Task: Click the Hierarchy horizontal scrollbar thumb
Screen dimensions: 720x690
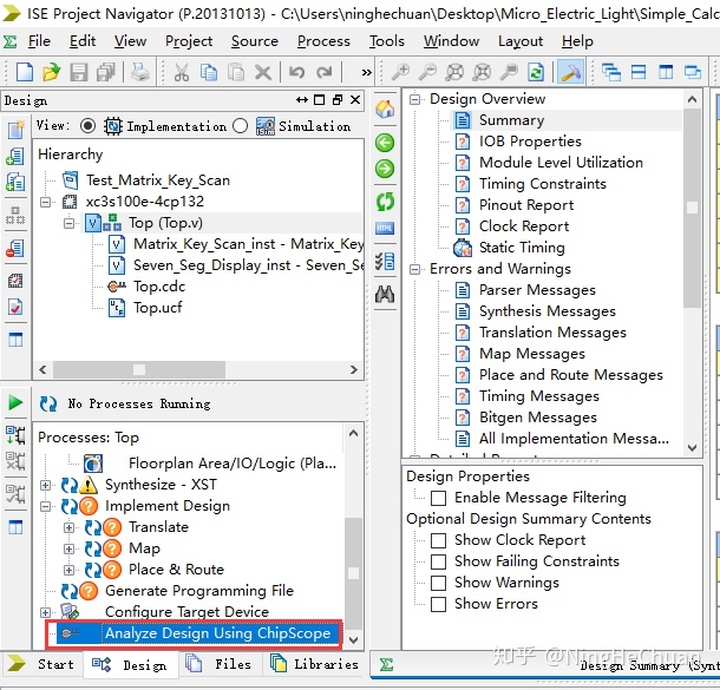Action: coord(139,370)
